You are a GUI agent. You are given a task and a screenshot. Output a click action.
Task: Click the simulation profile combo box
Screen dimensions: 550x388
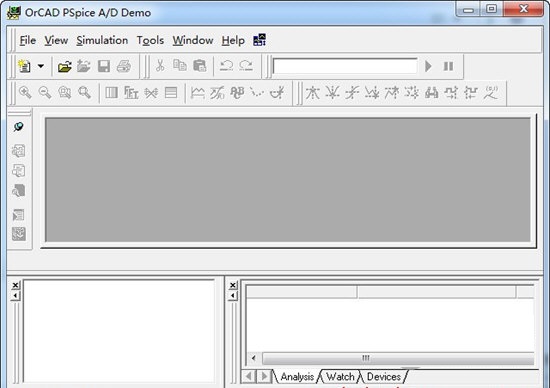coord(345,66)
